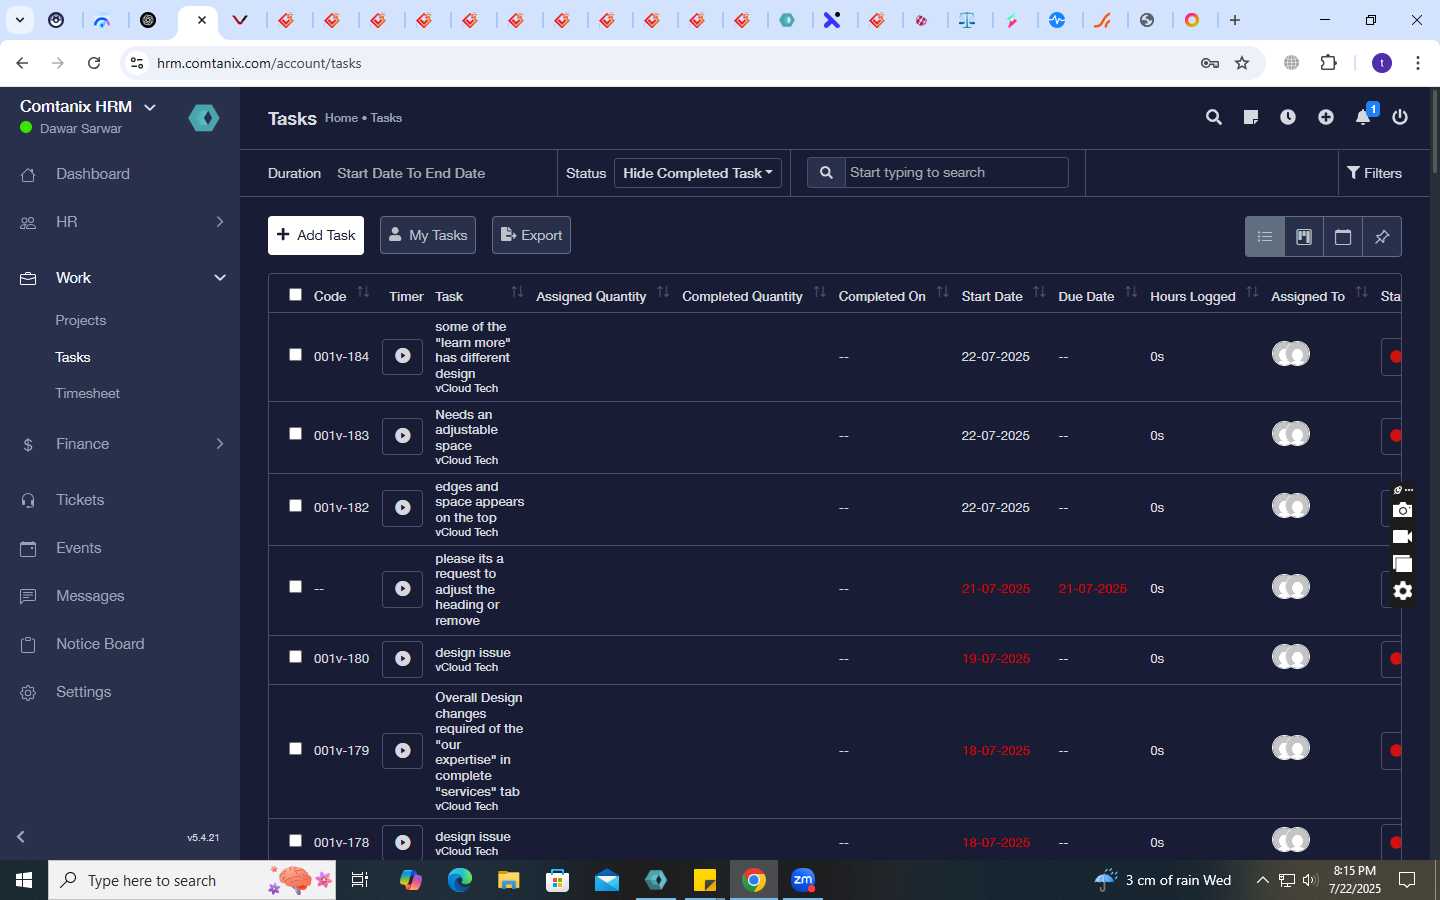Open Messages in sidebar
This screenshot has width=1440, height=900.
tap(90, 596)
